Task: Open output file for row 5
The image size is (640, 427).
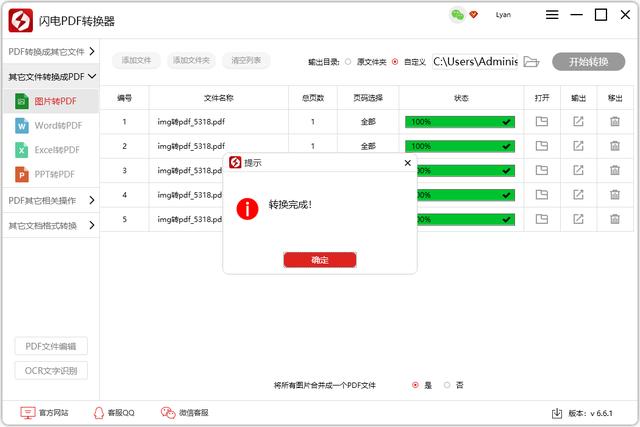Action: 542,219
